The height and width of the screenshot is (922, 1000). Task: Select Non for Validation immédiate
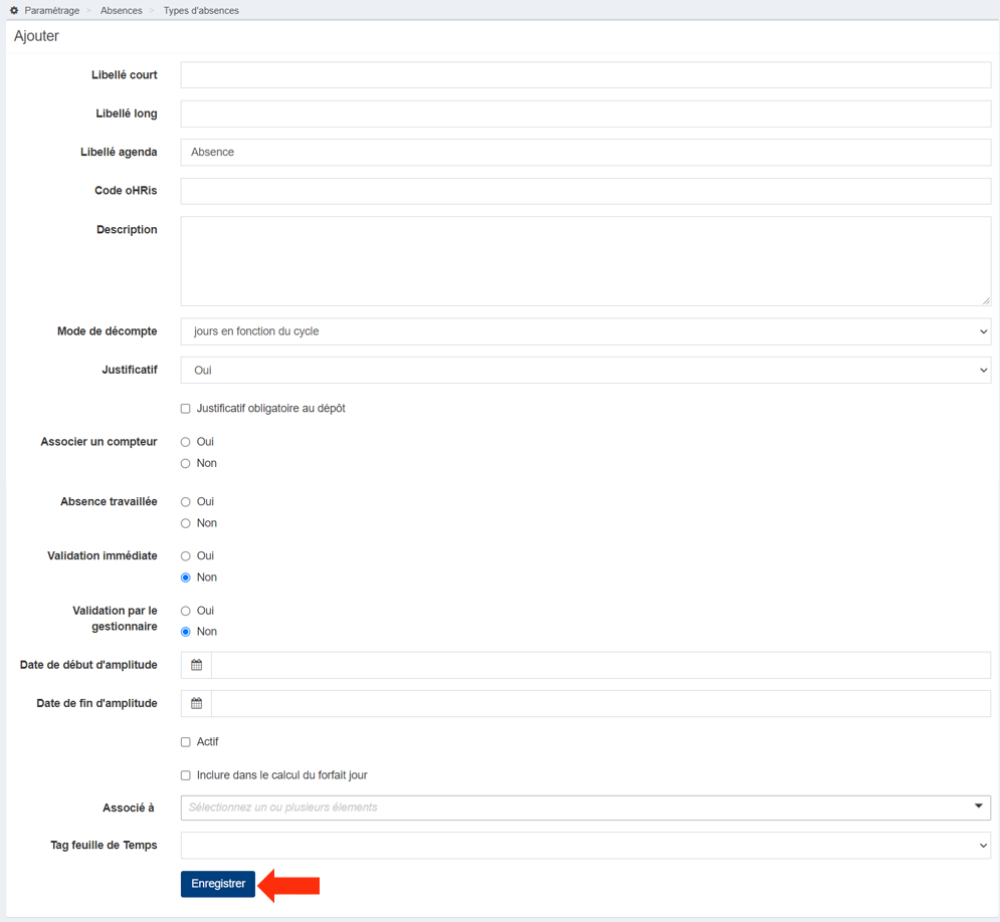point(186,578)
